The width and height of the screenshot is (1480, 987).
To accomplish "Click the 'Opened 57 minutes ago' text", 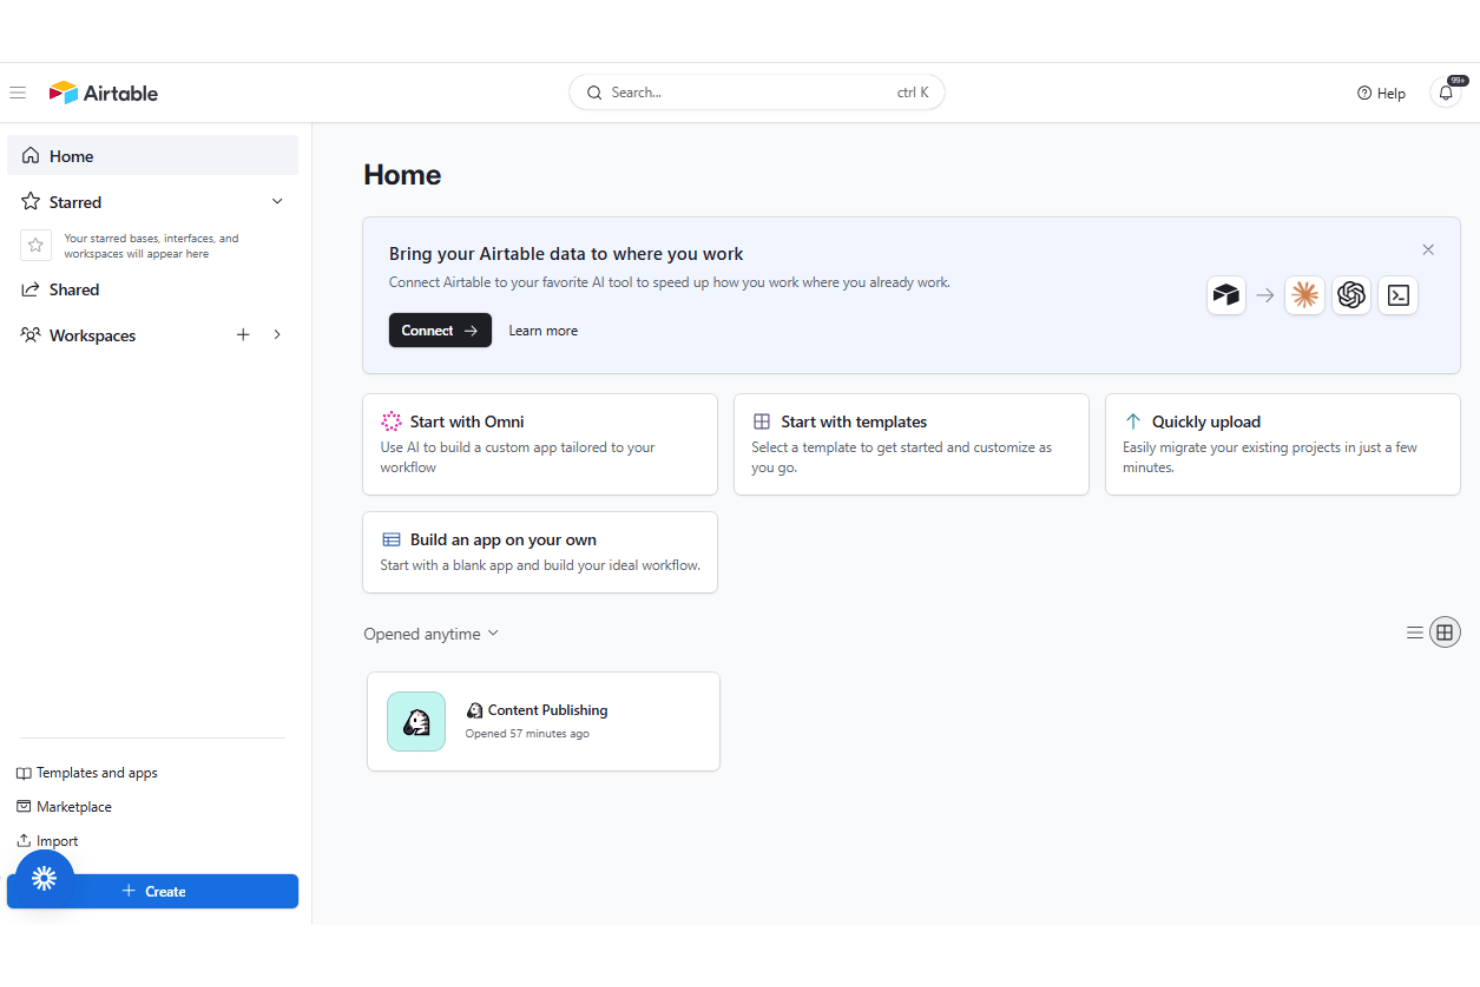I will pos(527,734).
